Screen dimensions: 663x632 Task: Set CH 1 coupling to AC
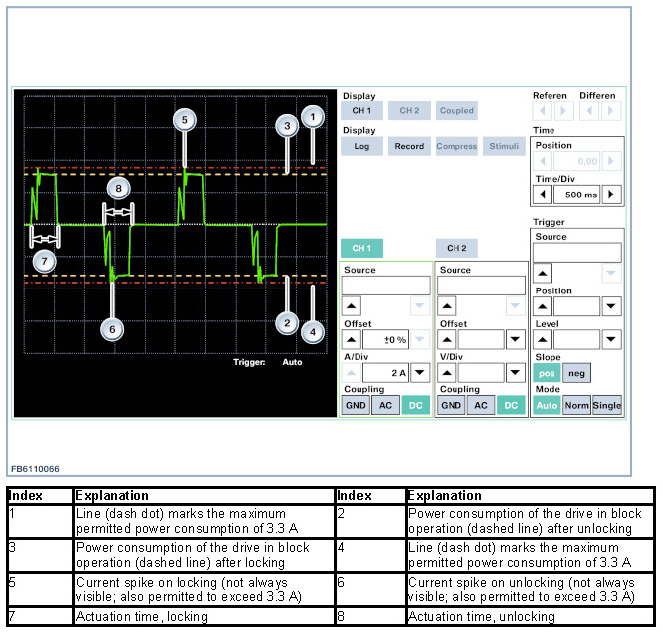pyautogui.click(x=386, y=406)
